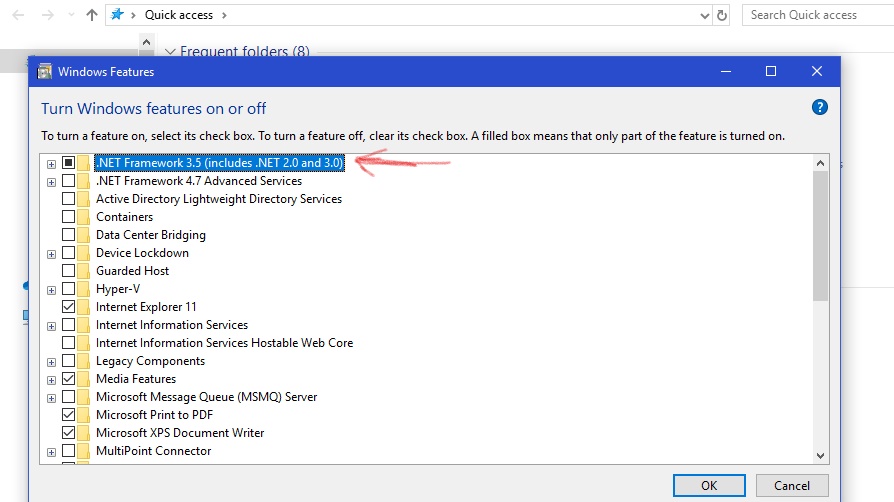Click the Microsoft Print to PDF folder icon
The width and height of the screenshot is (894, 502).
click(x=84, y=415)
